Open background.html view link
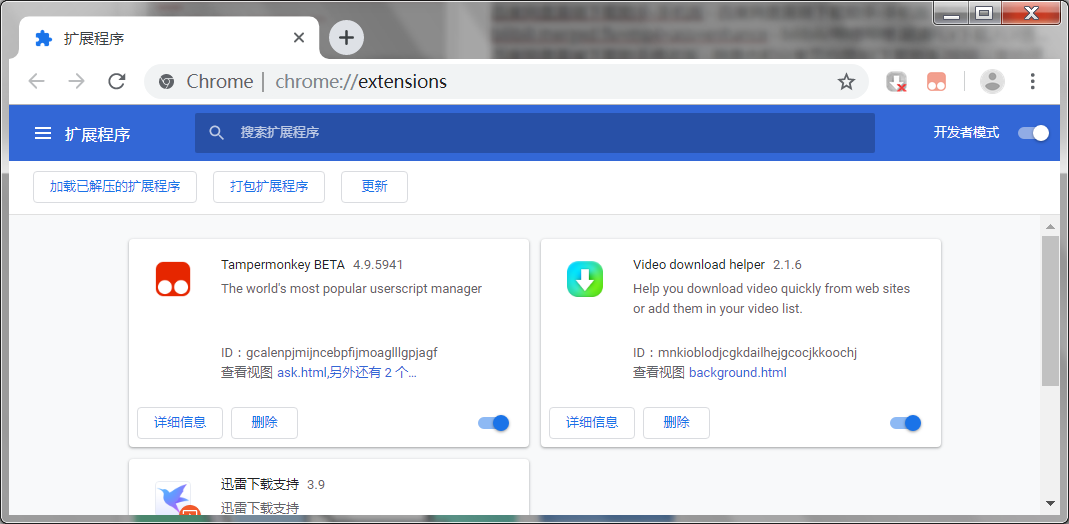Viewport: 1069px width, 524px height. pyautogui.click(x=738, y=373)
